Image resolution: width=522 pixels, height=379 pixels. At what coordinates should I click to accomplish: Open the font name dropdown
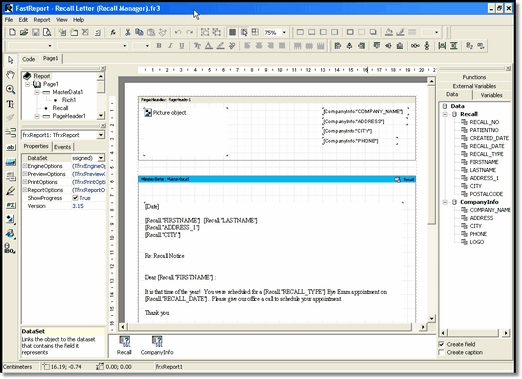pos(125,46)
